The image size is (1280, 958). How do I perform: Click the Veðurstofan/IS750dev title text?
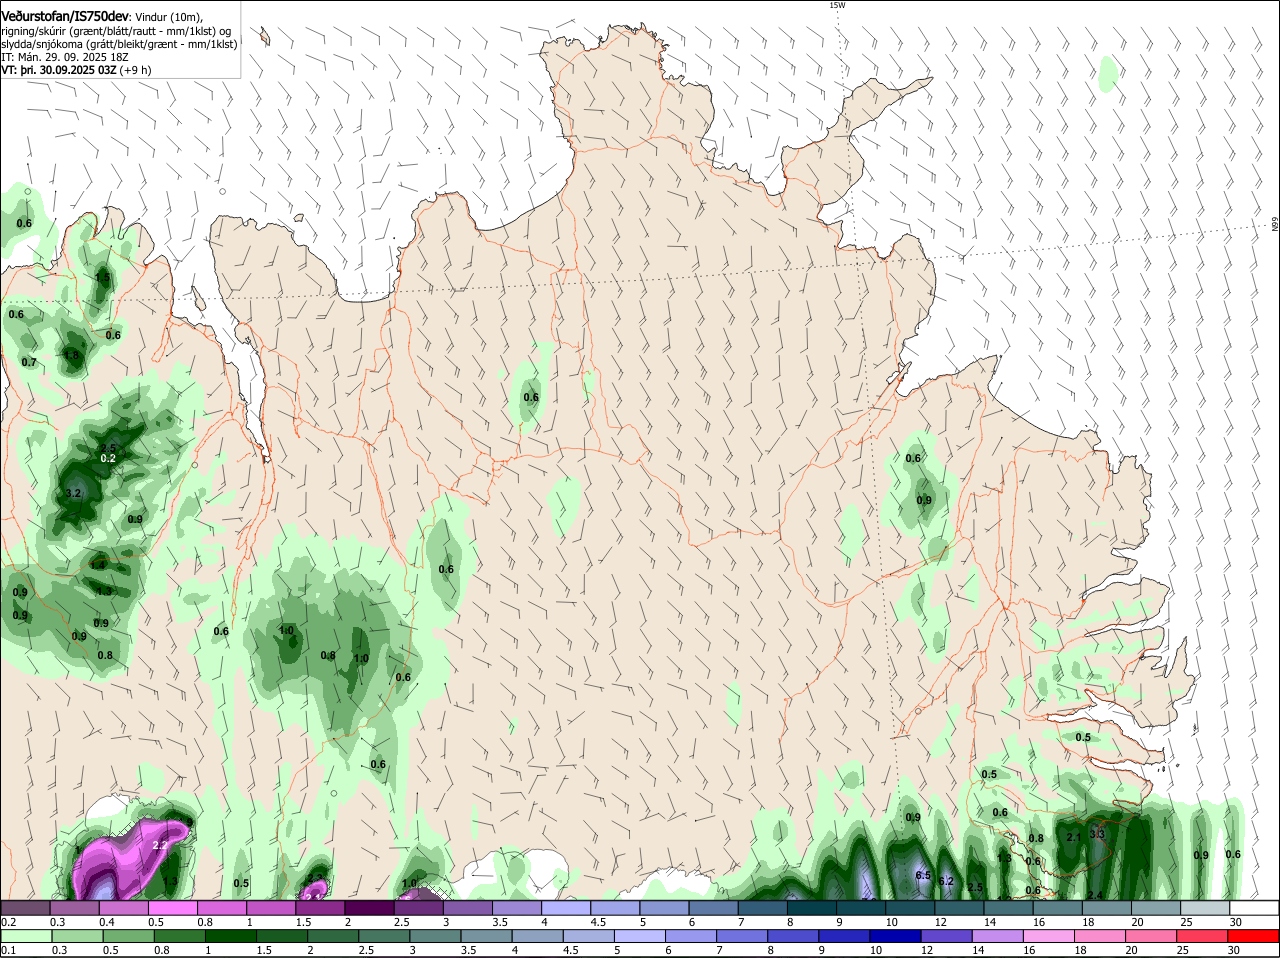tap(65, 17)
